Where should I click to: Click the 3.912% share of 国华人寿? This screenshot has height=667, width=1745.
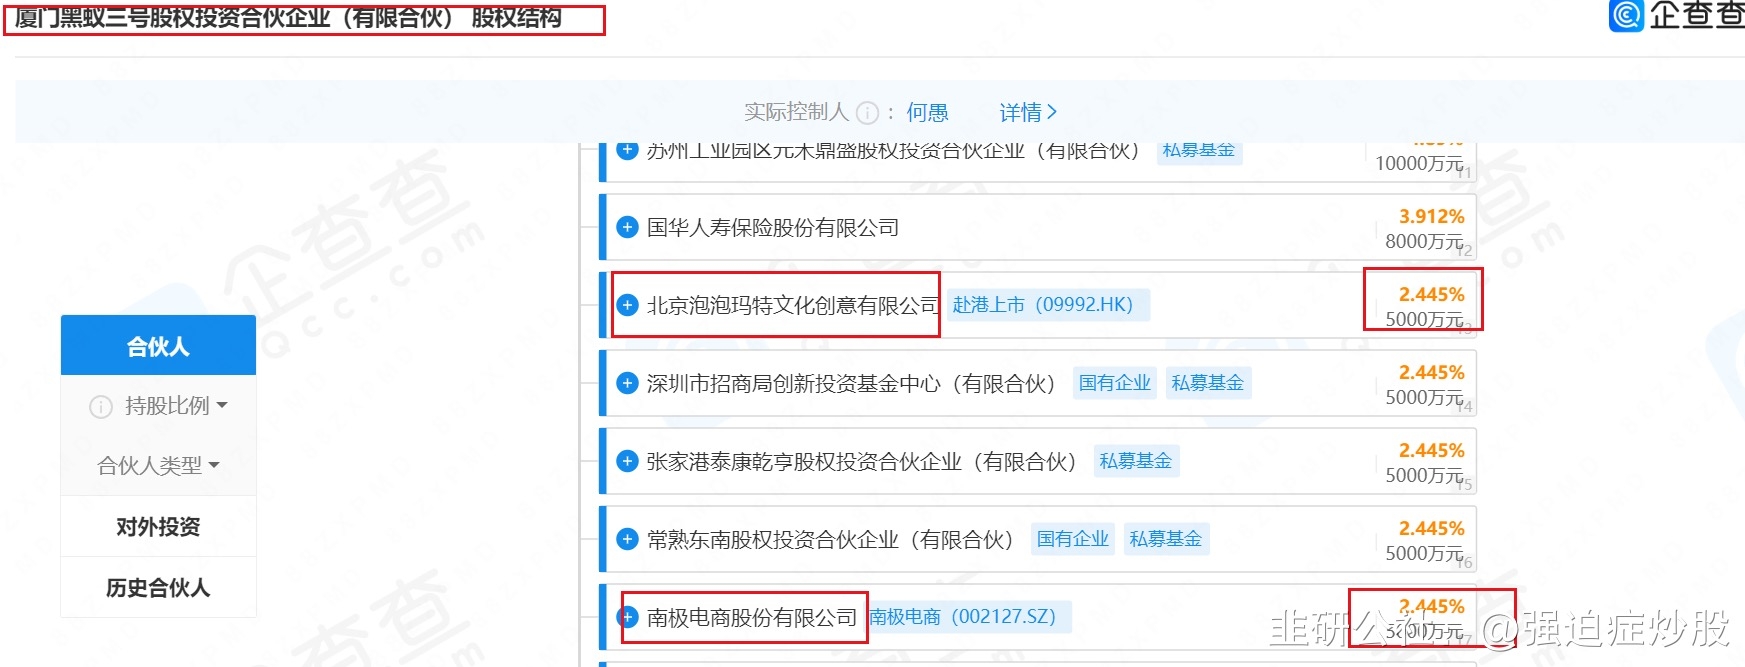[1431, 216]
